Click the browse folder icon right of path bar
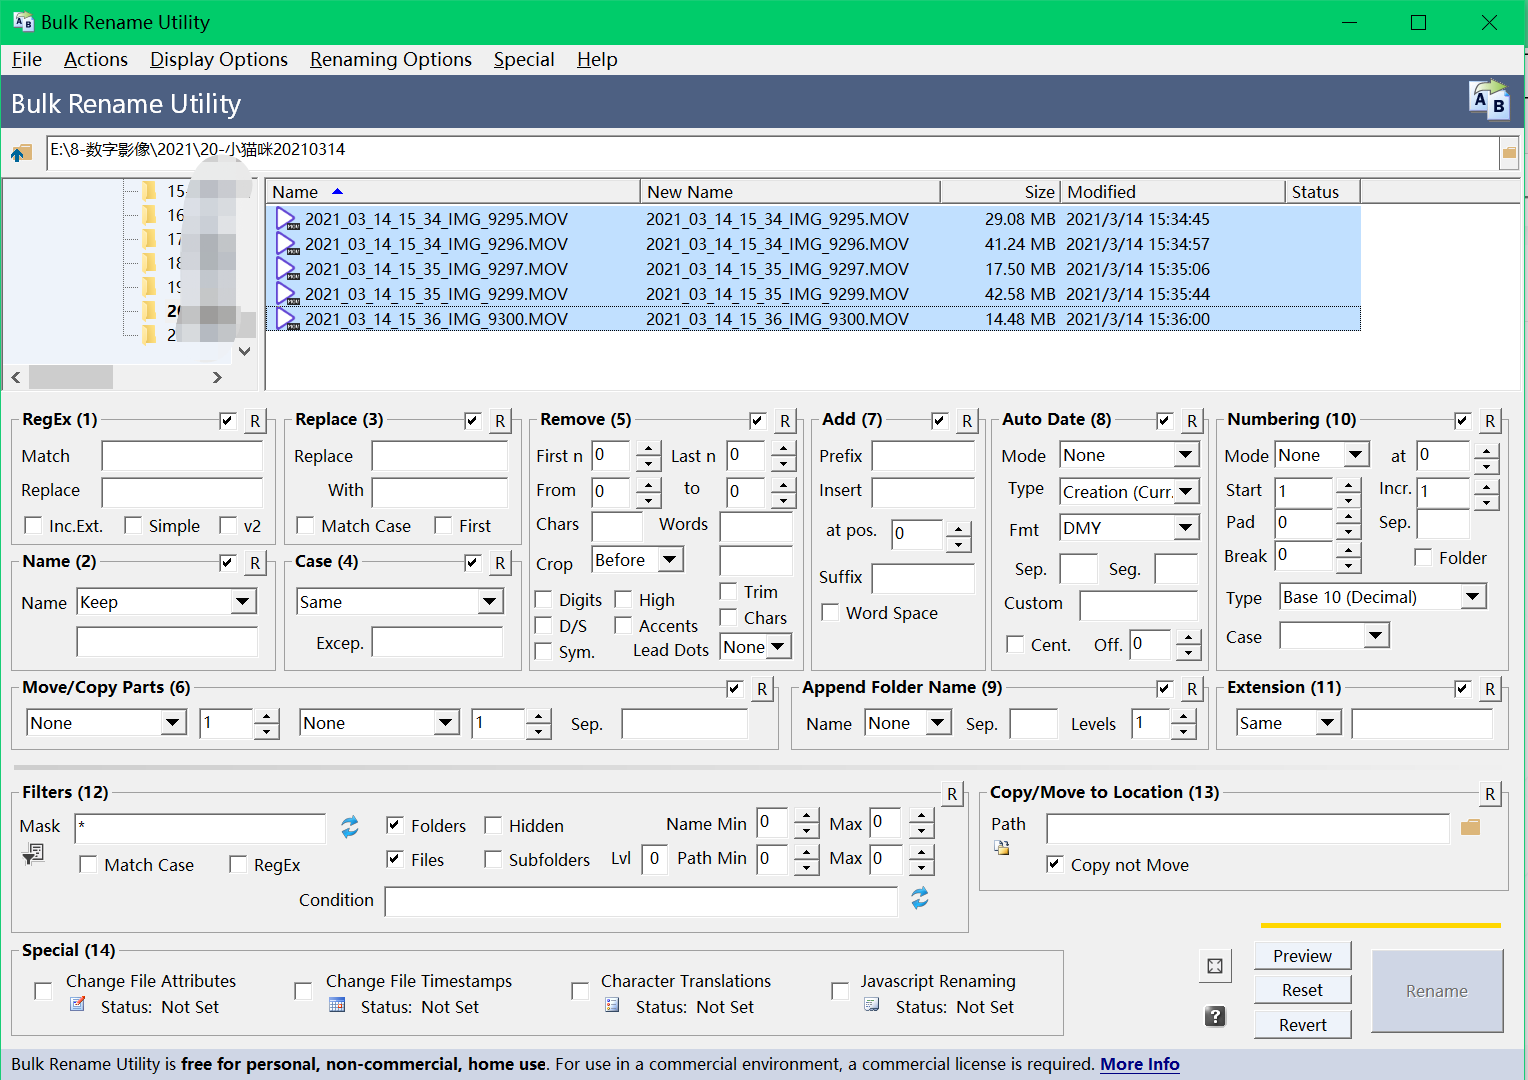This screenshot has width=1528, height=1080. pyautogui.click(x=1509, y=153)
